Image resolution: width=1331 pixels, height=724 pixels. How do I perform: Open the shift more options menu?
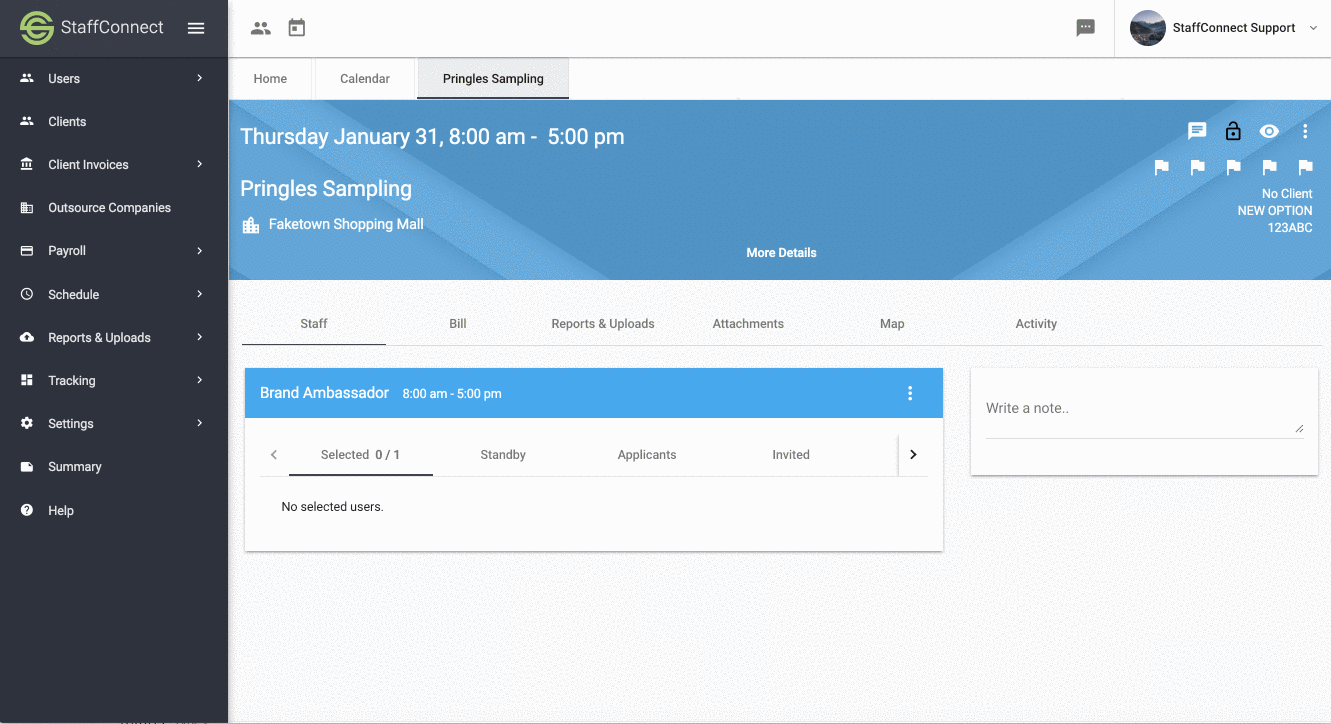pyautogui.click(x=1305, y=131)
